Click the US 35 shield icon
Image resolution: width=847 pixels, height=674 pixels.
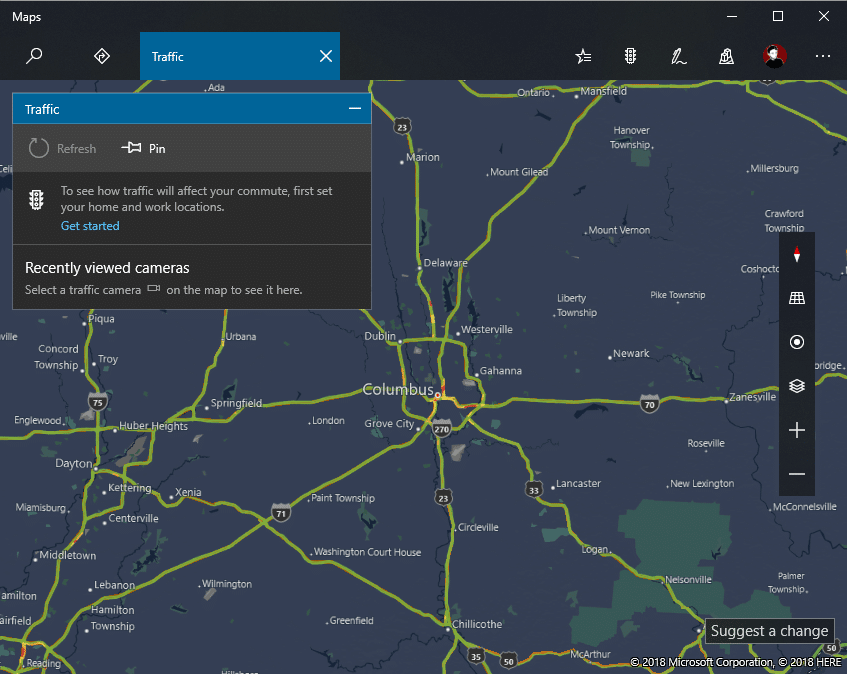pyautogui.click(x=475, y=656)
